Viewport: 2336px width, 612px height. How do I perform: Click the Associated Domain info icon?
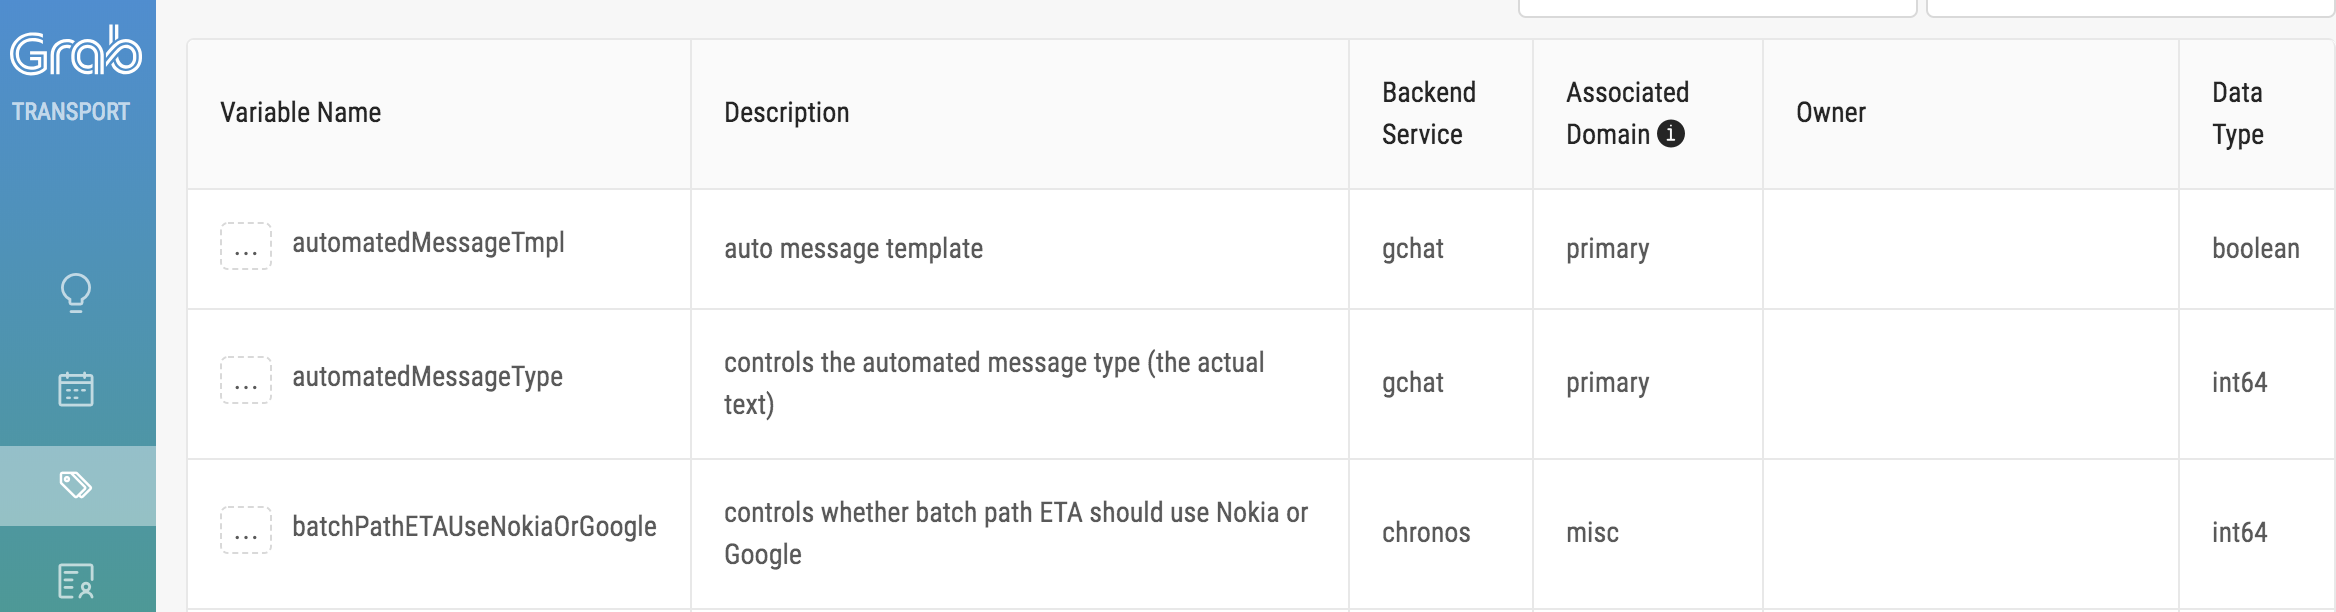coord(1670,134)
